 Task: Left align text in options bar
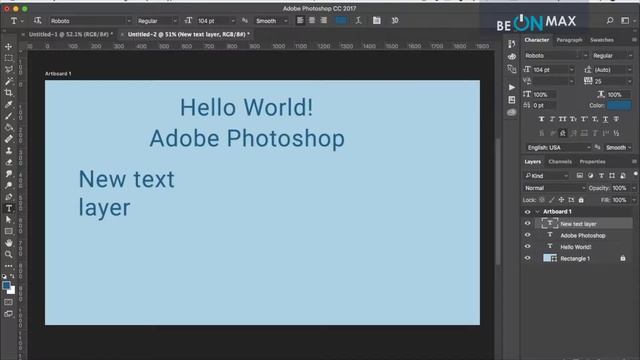tap(300, 20)
